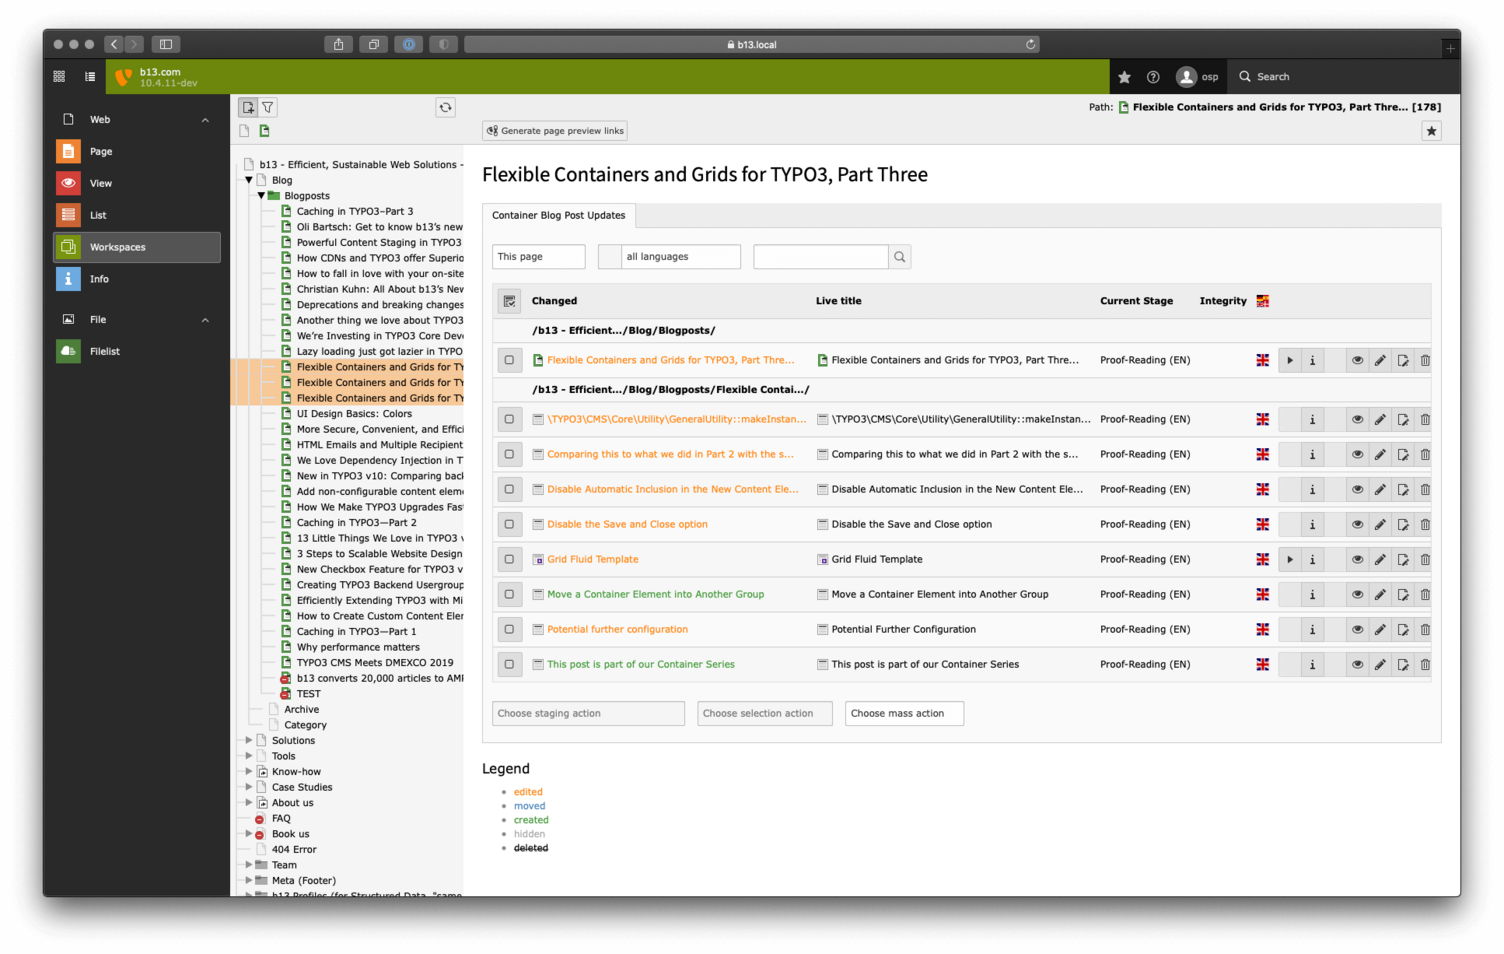Open the osp user menu
This screenshot has width=1504, height=954.
(1197, 76)
